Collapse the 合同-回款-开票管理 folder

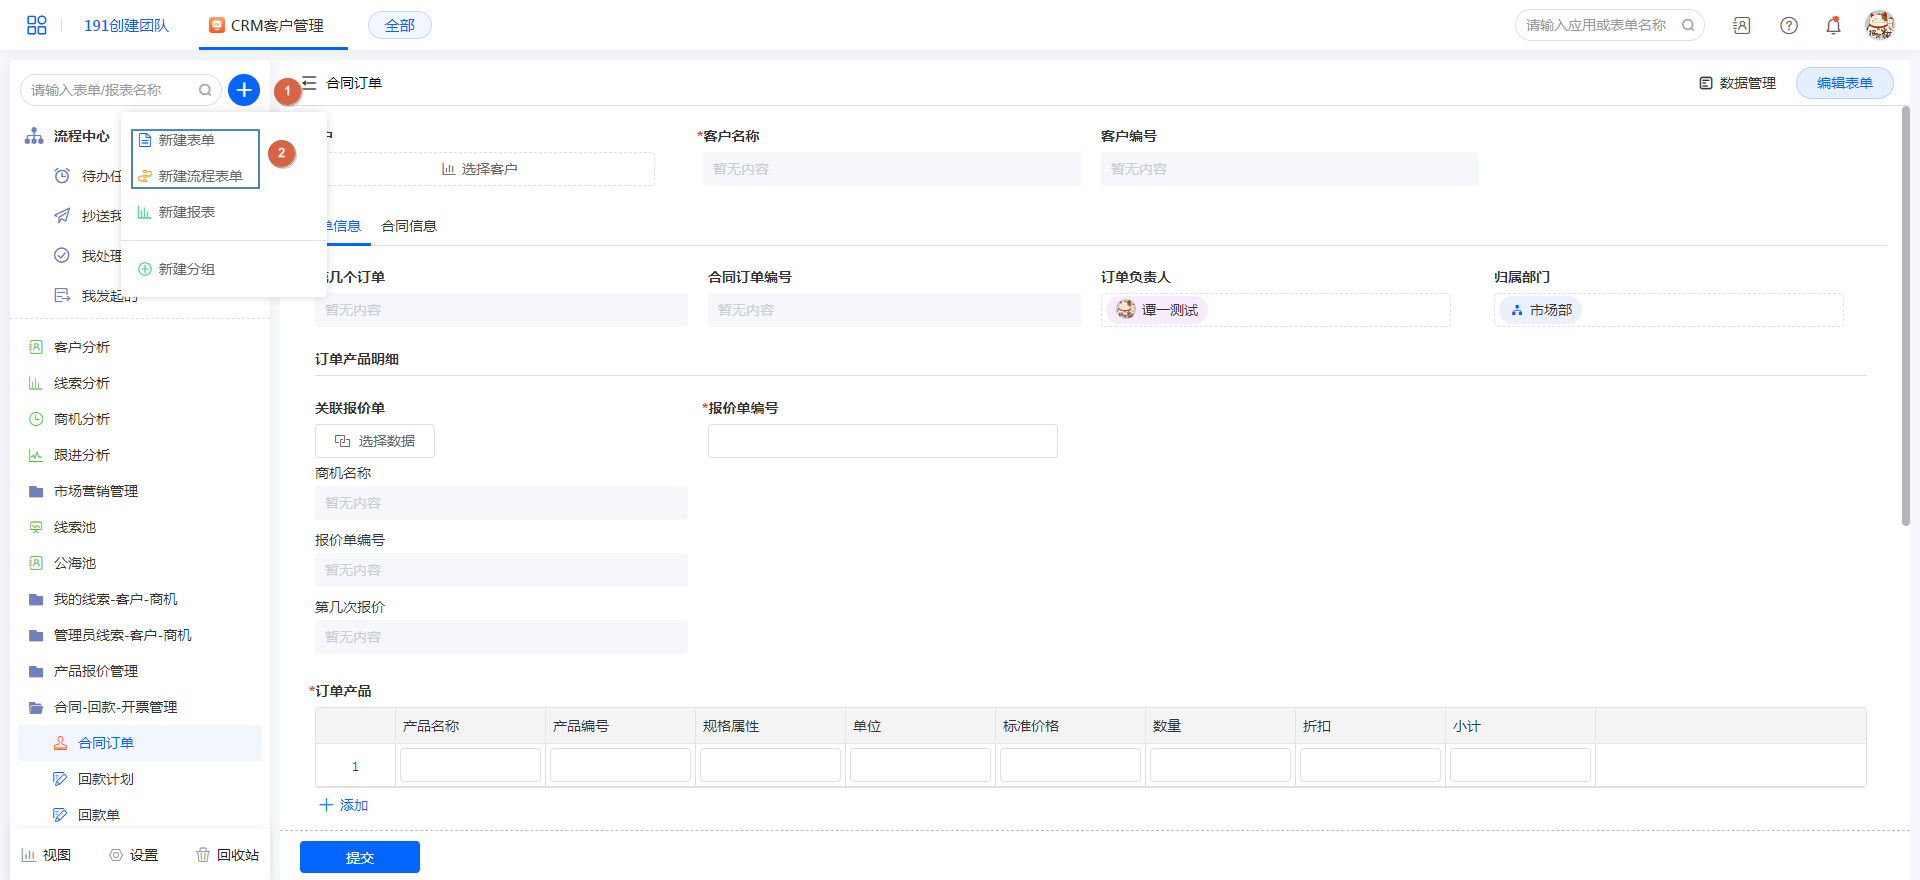click(x=115, y=707)
